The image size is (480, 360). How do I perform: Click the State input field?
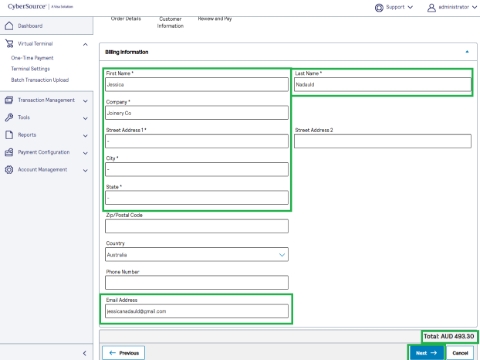pos(197,198)
